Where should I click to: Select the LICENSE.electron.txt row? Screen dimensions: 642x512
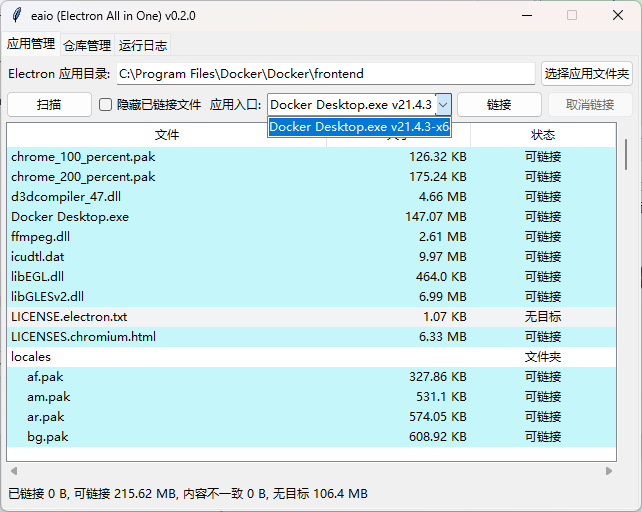click(x=311, y=317)
